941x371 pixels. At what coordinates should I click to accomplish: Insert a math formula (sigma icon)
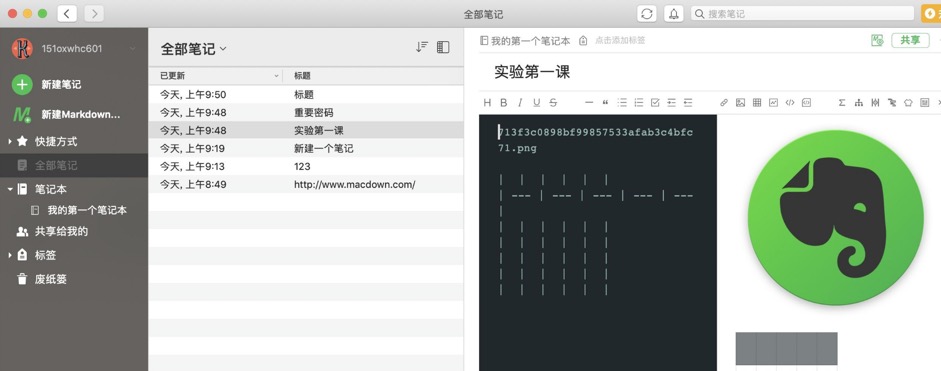coord(842,103)
